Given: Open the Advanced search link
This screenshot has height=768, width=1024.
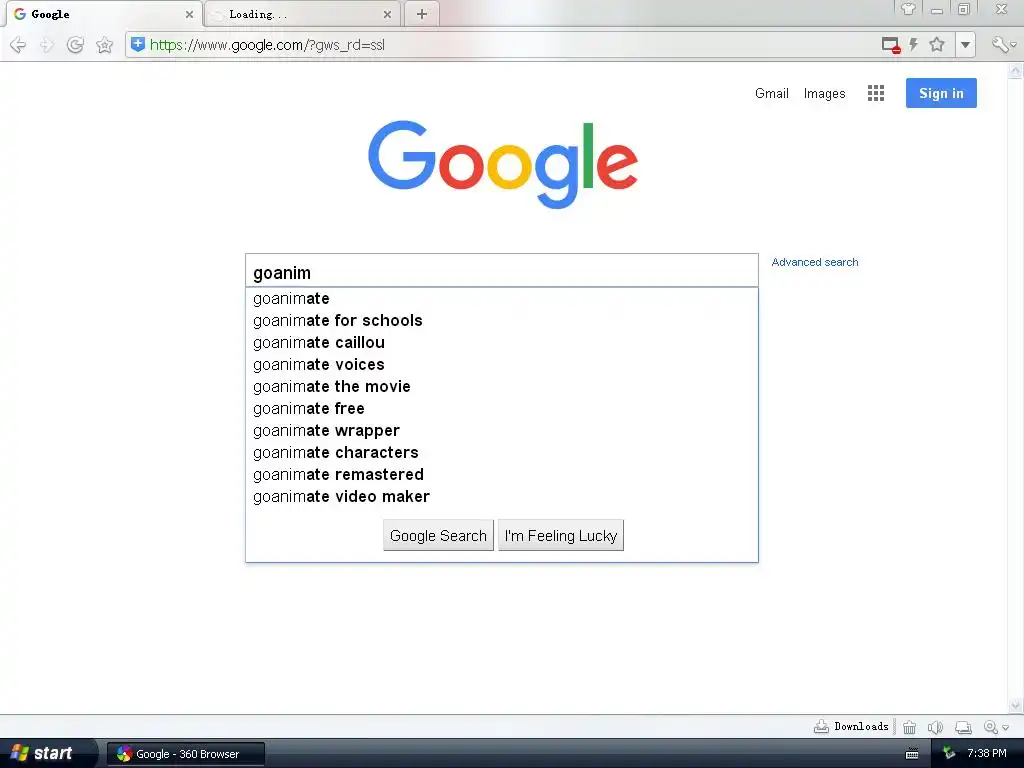Looking at the screenshot, I should [814, 262].
